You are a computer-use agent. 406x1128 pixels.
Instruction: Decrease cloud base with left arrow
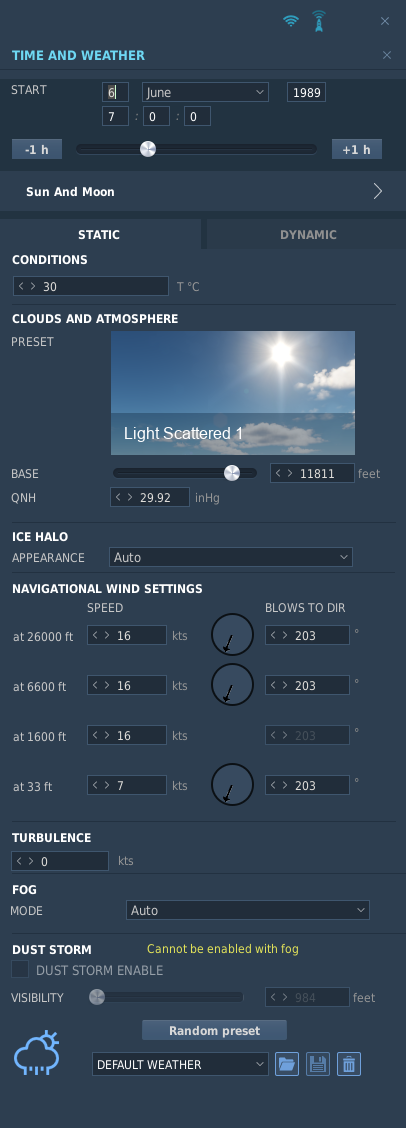279,473
